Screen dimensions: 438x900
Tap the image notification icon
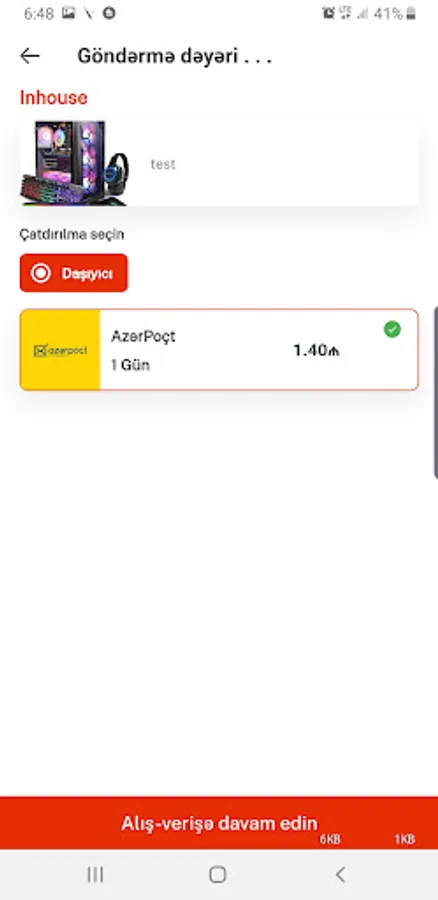68,14
